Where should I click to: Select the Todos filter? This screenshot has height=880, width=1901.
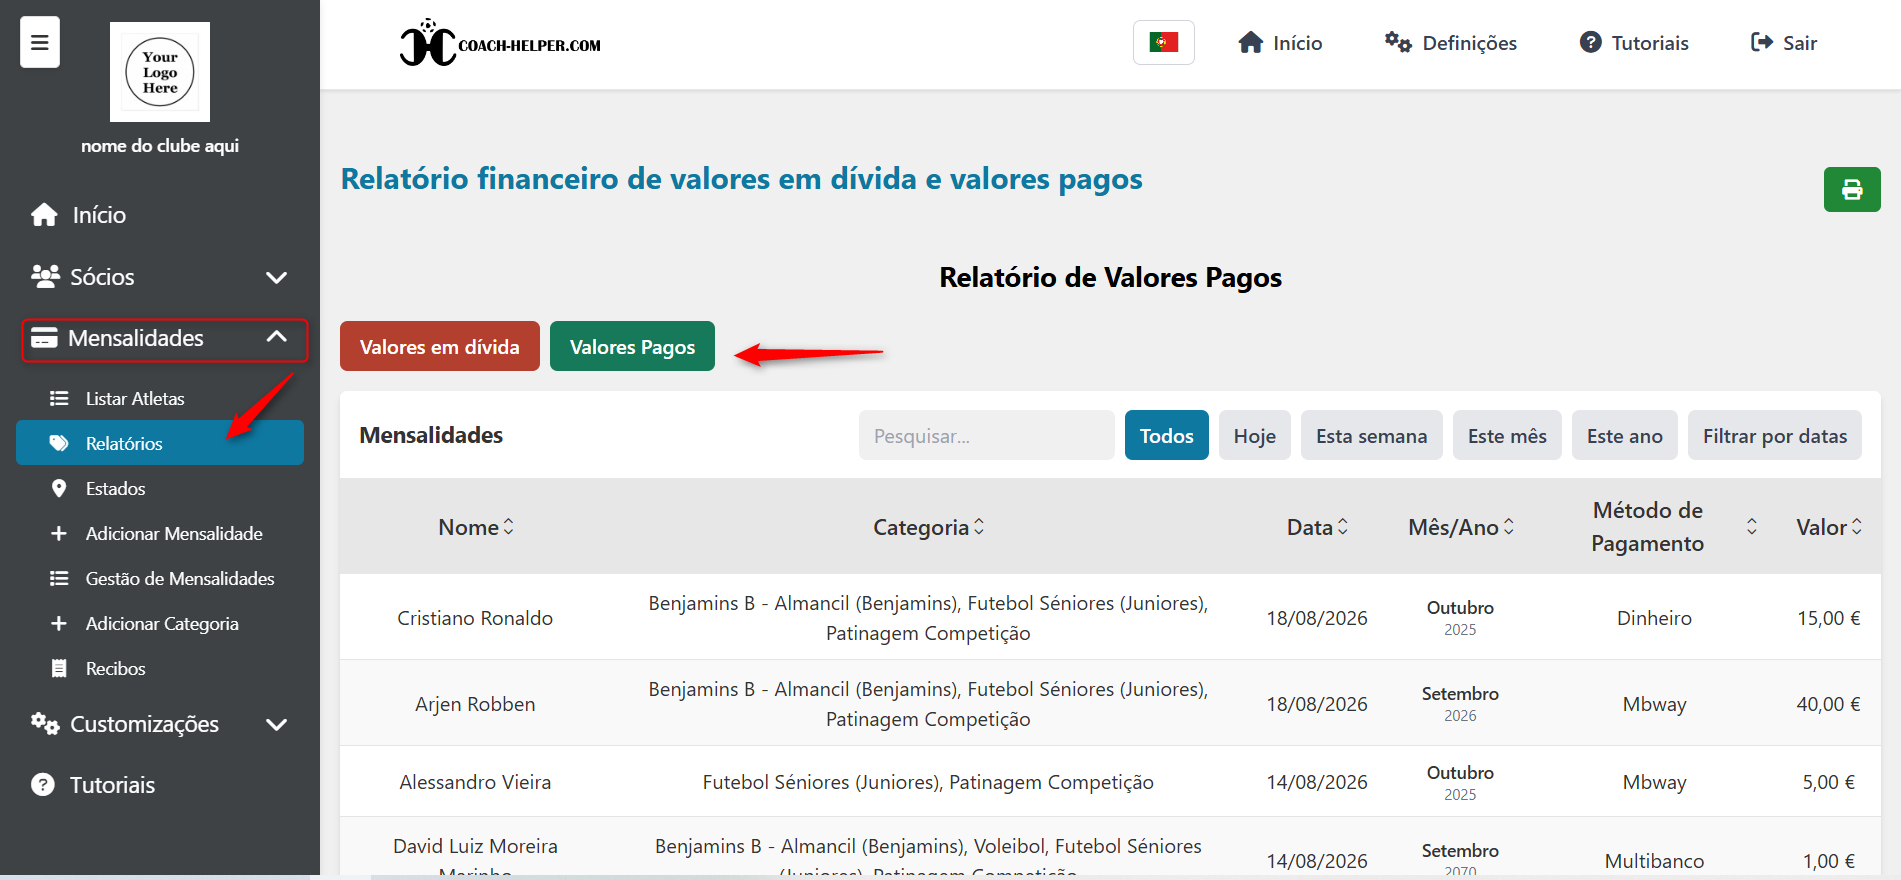tap(1167, 435)
